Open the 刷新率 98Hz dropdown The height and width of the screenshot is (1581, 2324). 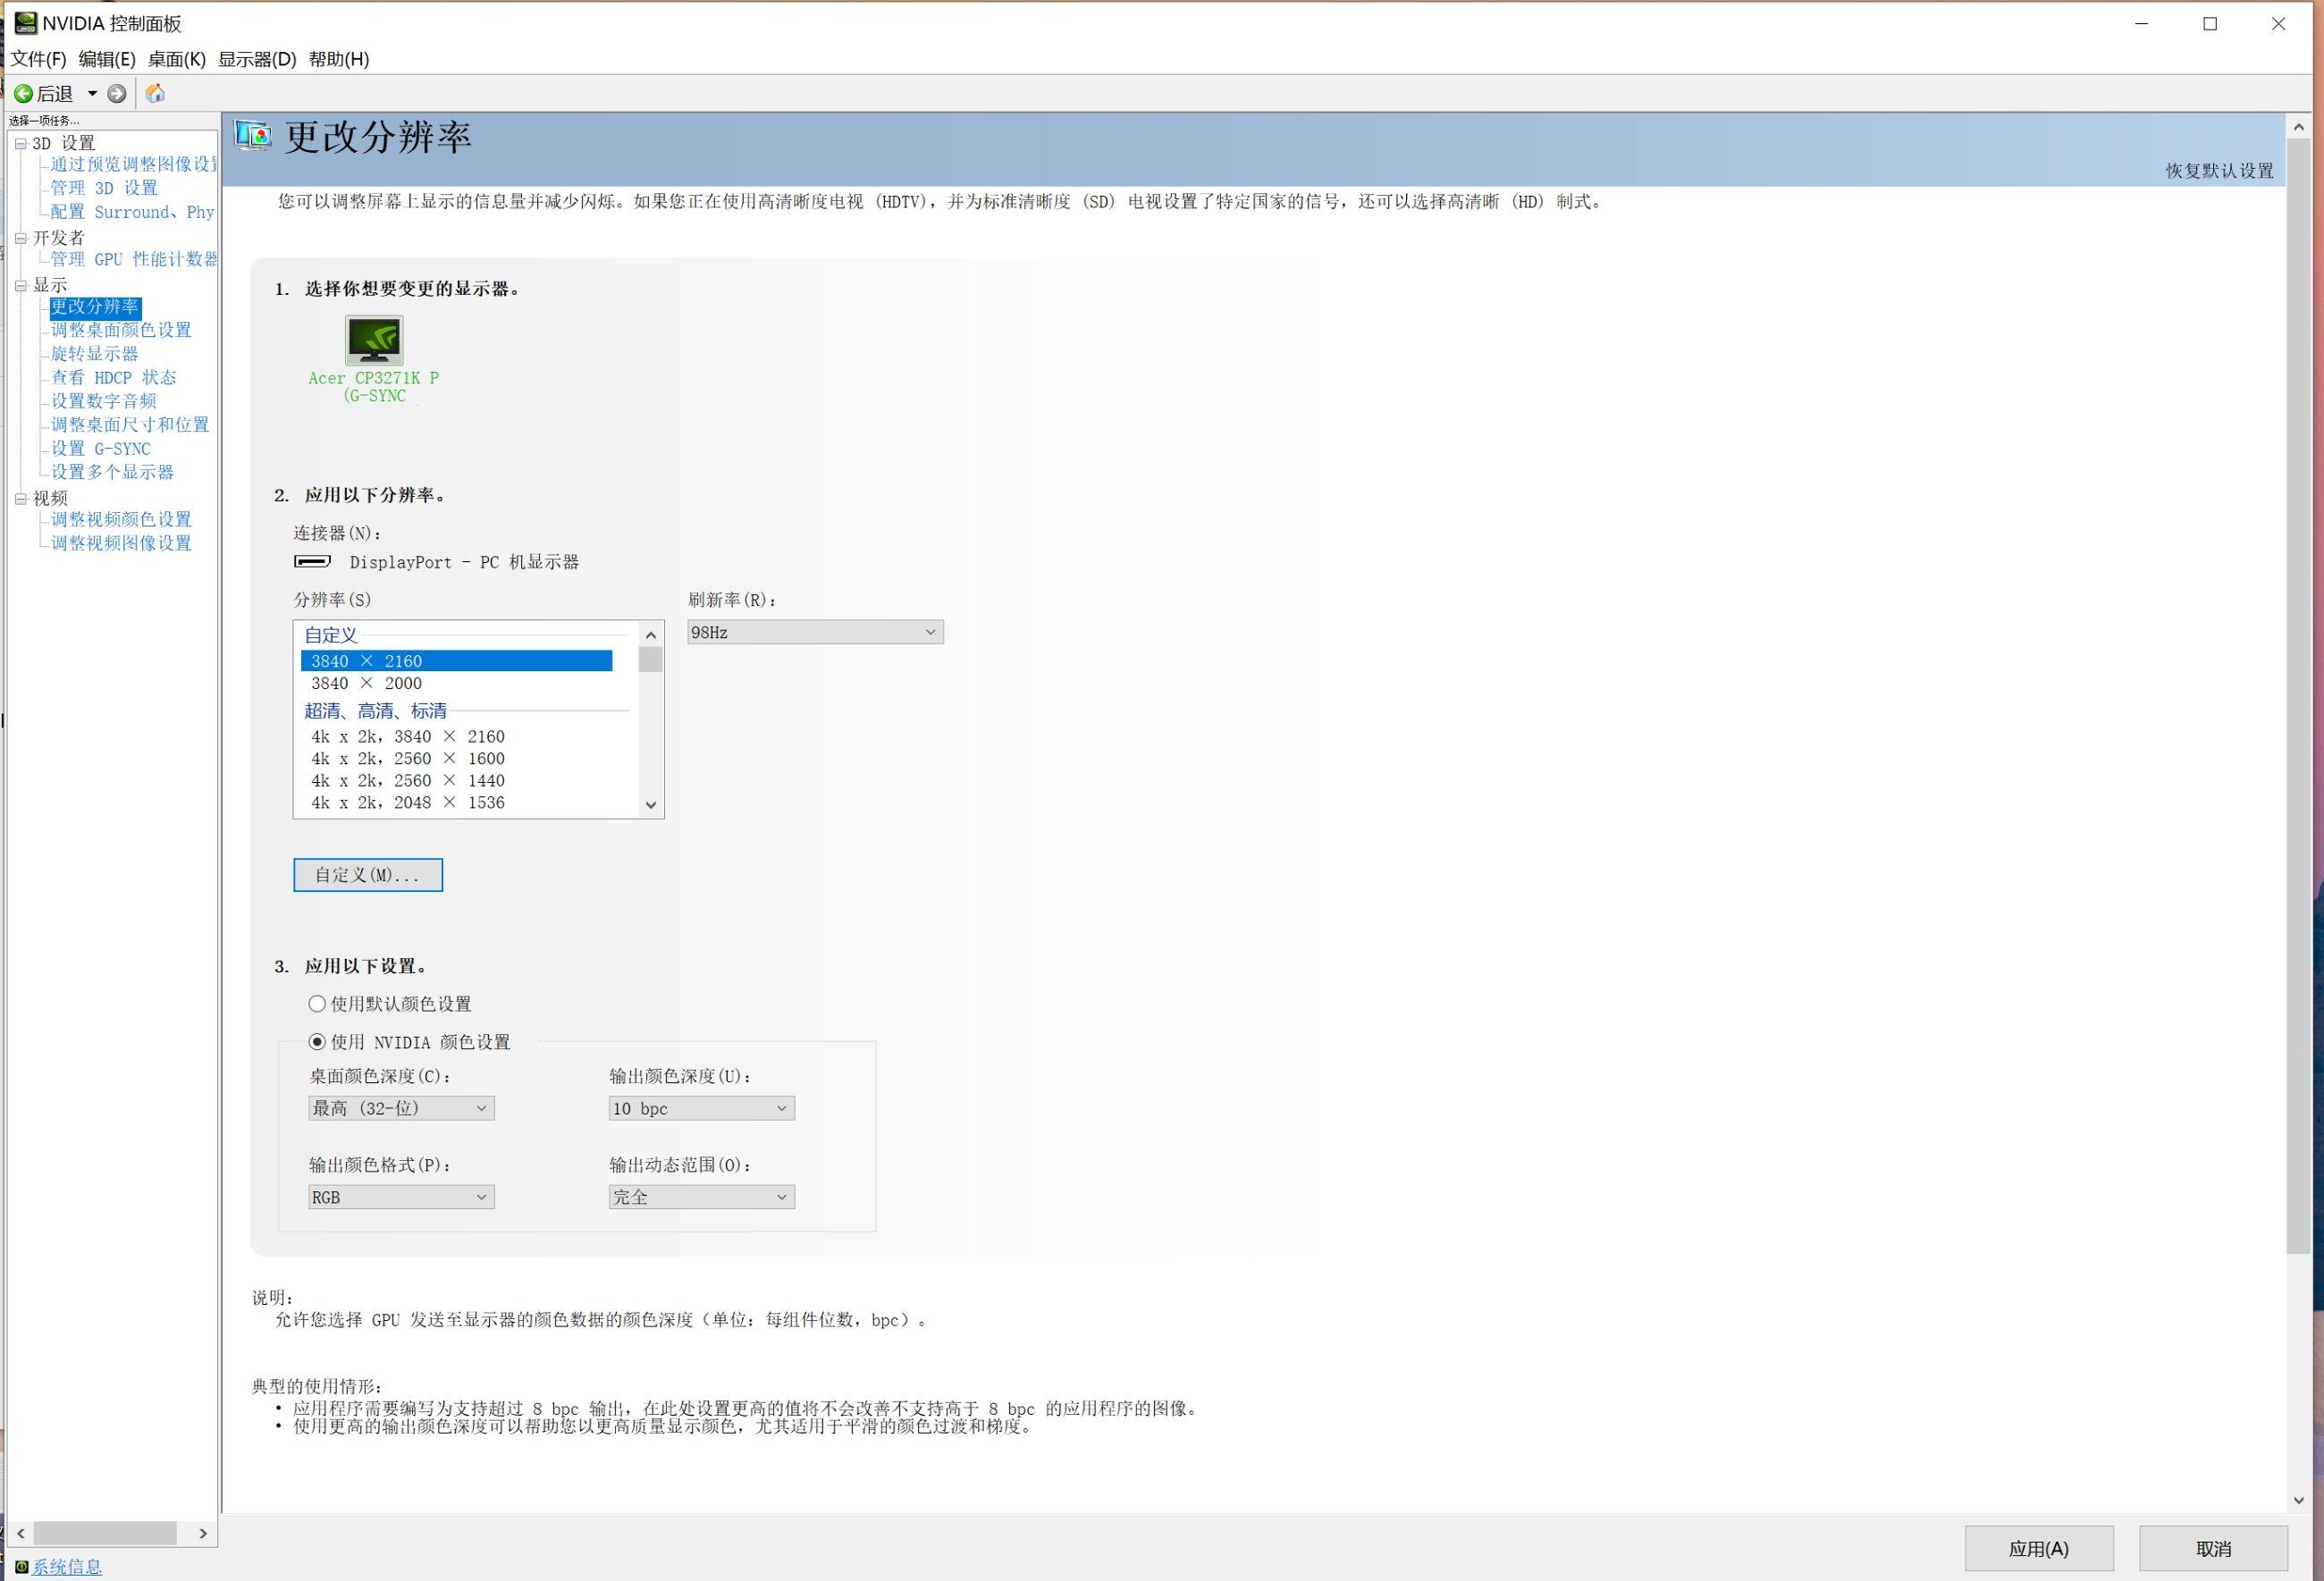pyautogui.click(x=815, y=633)
